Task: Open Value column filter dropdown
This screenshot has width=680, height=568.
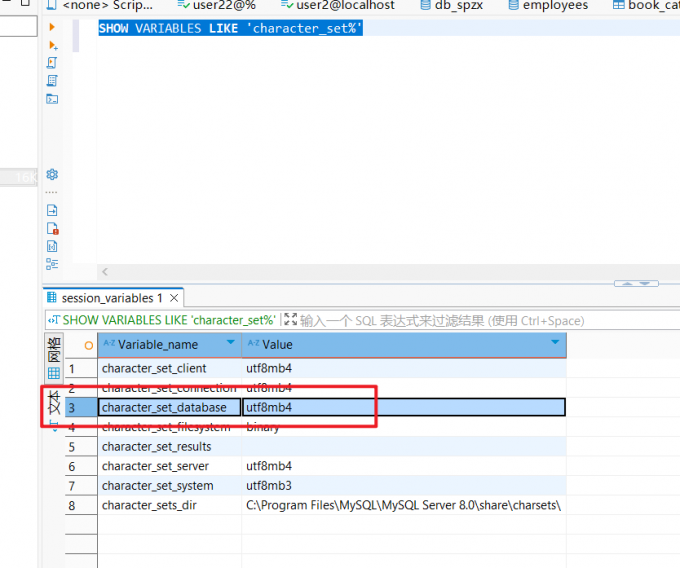Action: pyautogui.click(x=555, y=344)
